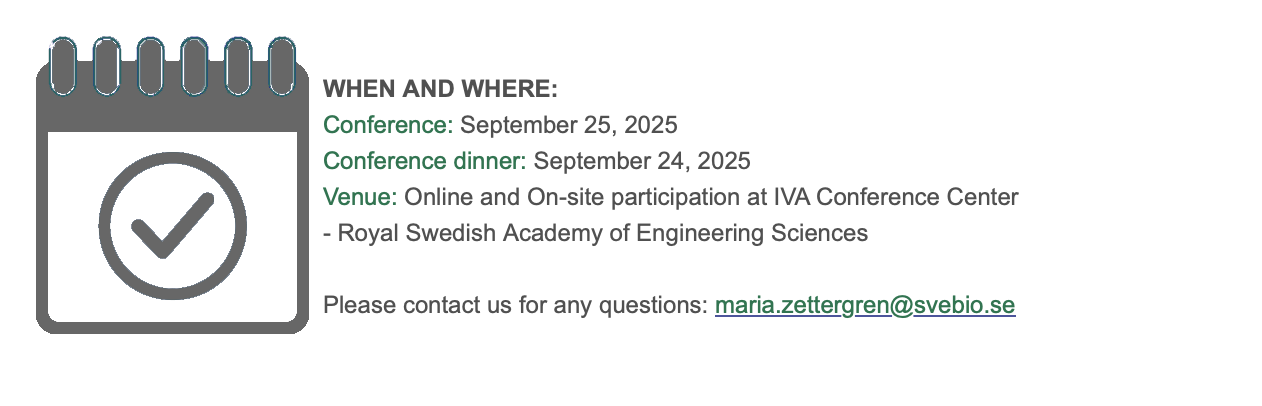Click the green "Venue:" label
The width and height of the screenshot is (1262, 406).
(x=360, y=197)
